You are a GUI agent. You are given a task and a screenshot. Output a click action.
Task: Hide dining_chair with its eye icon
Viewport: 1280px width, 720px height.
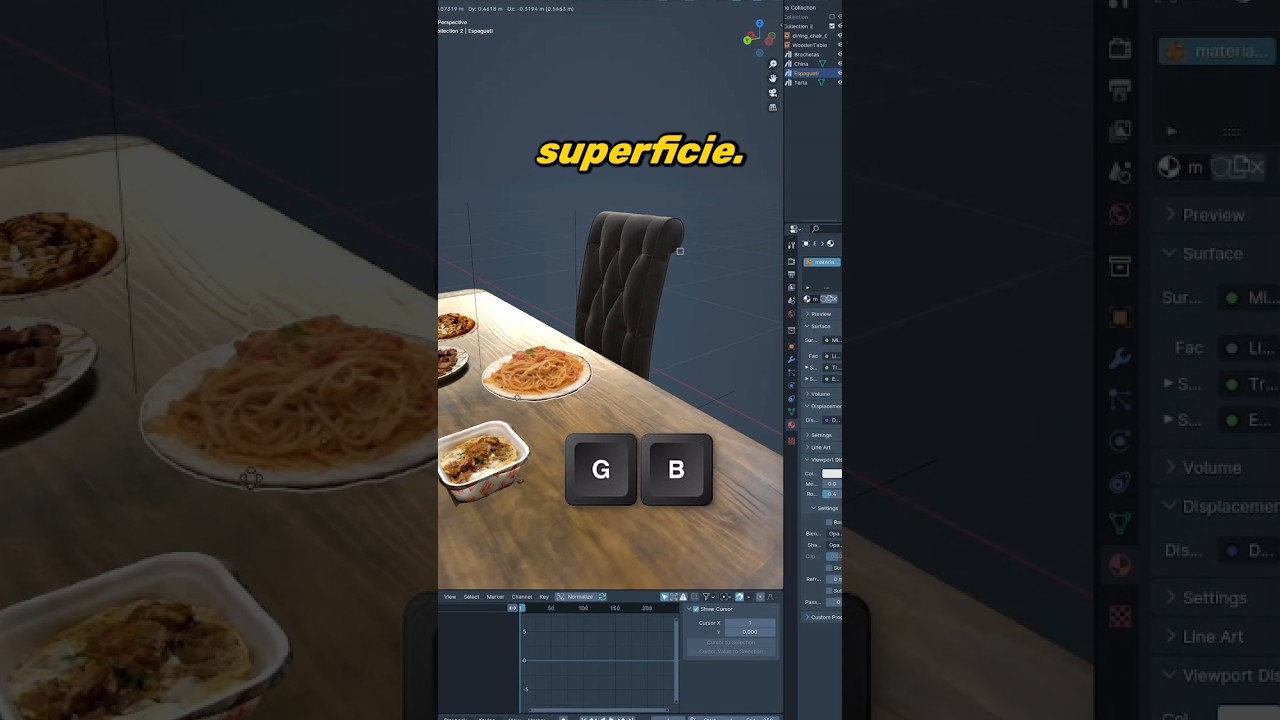840,36
